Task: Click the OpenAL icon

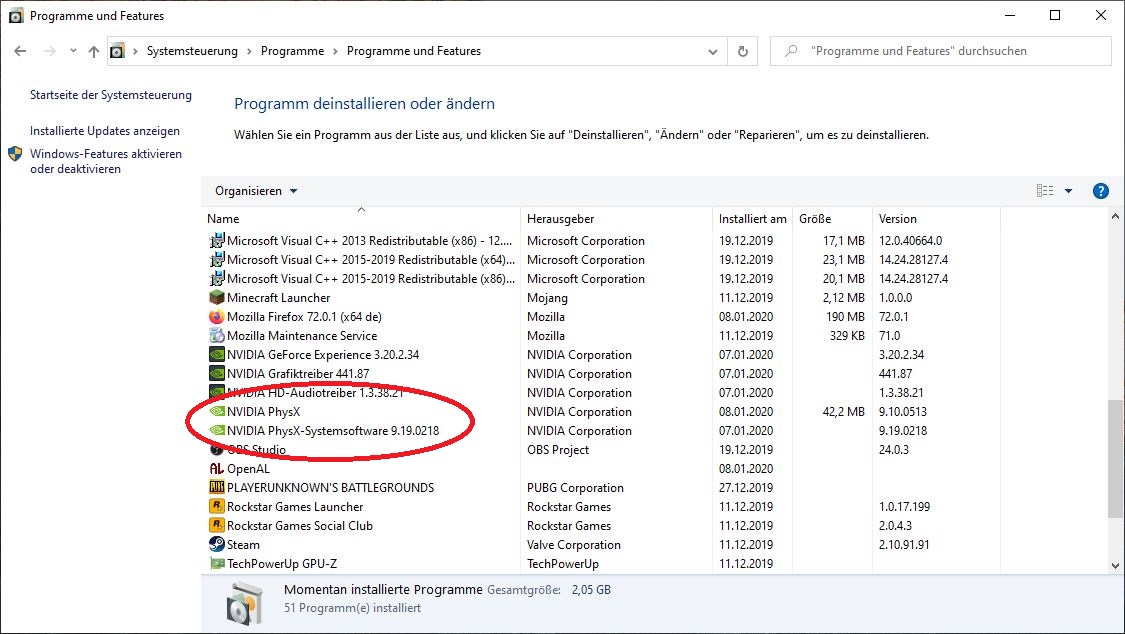Action: 217,468
